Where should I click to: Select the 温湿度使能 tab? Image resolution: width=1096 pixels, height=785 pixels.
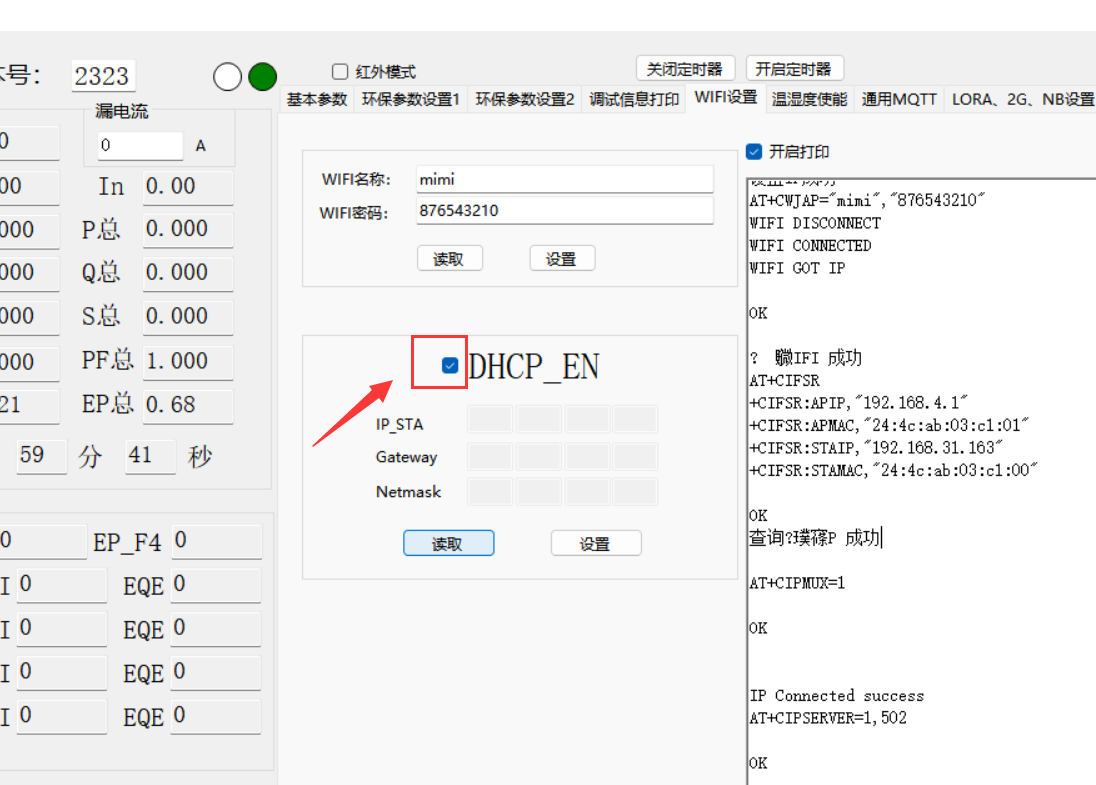(809, 99)
